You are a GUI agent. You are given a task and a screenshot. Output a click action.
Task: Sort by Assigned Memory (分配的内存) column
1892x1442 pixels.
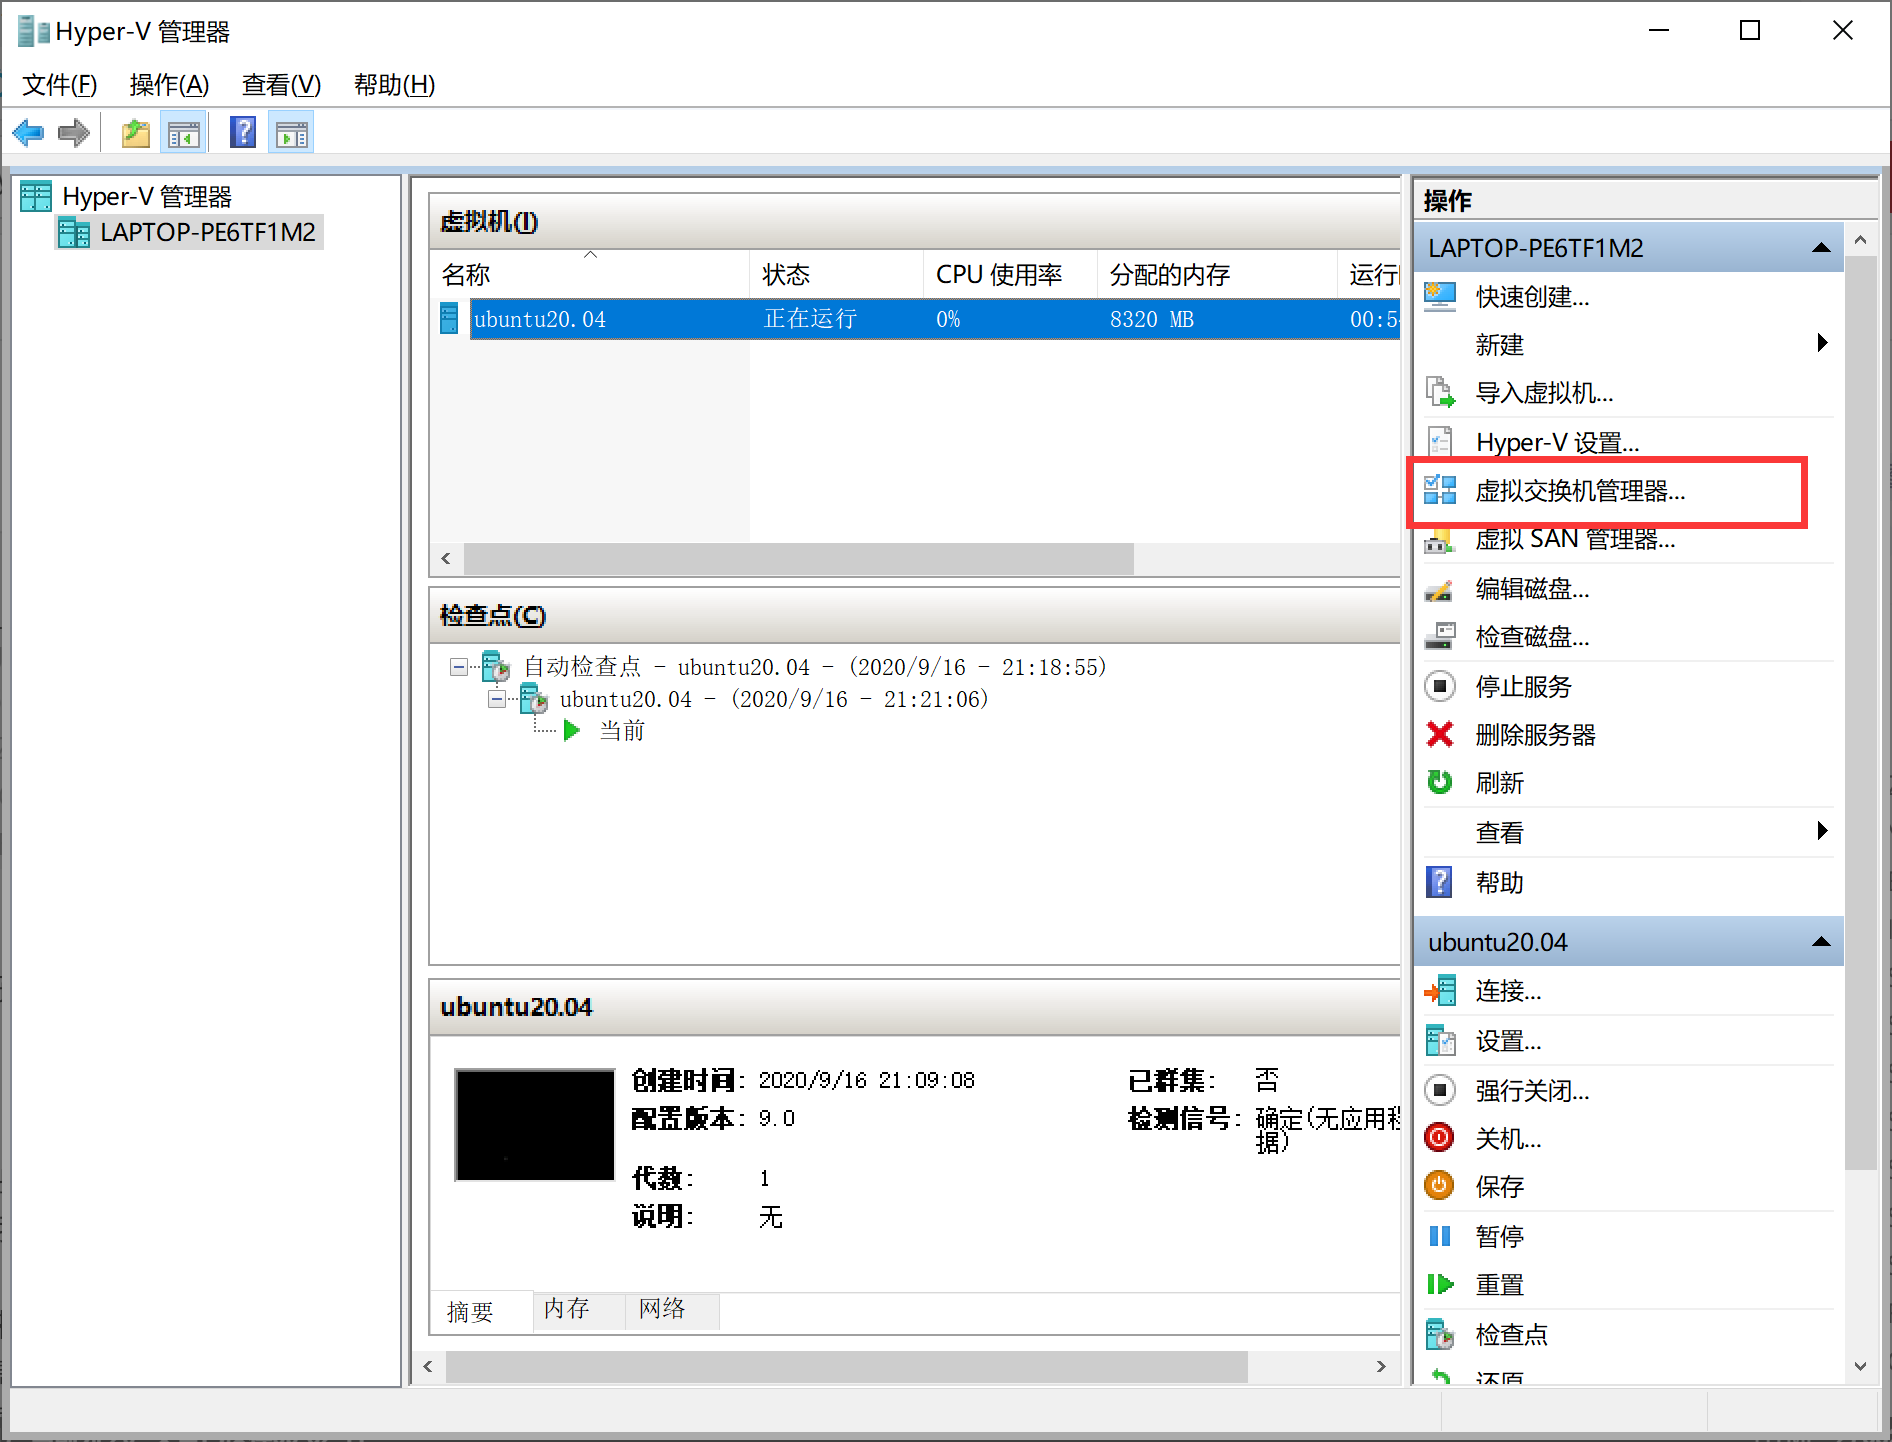point(1217,274)
